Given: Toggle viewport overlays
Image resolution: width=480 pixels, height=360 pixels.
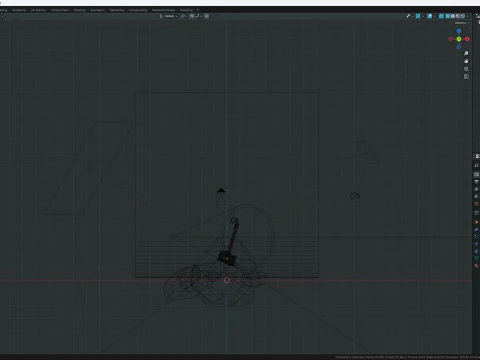Looking at the screenshot, I should click(429, 16).
